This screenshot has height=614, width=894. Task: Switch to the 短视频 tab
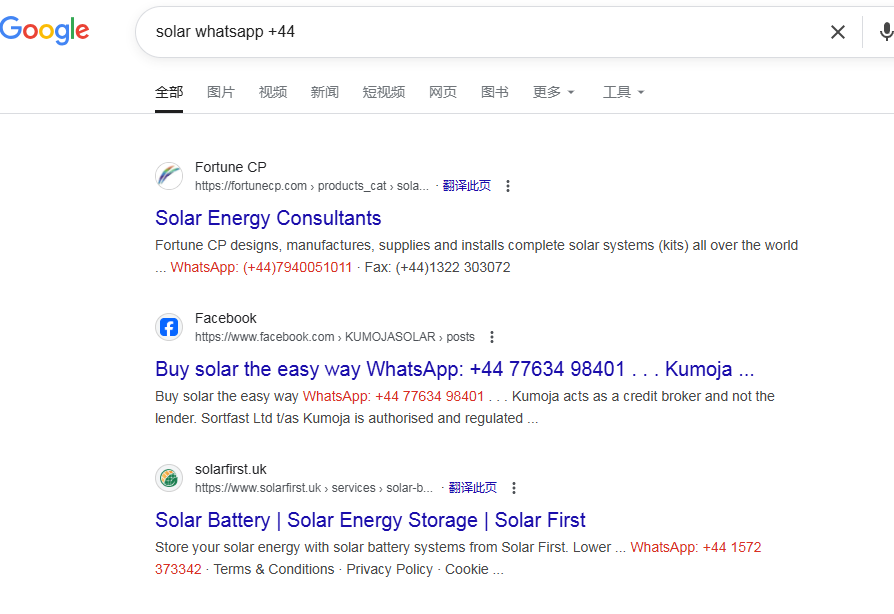(x=384, y=92)
